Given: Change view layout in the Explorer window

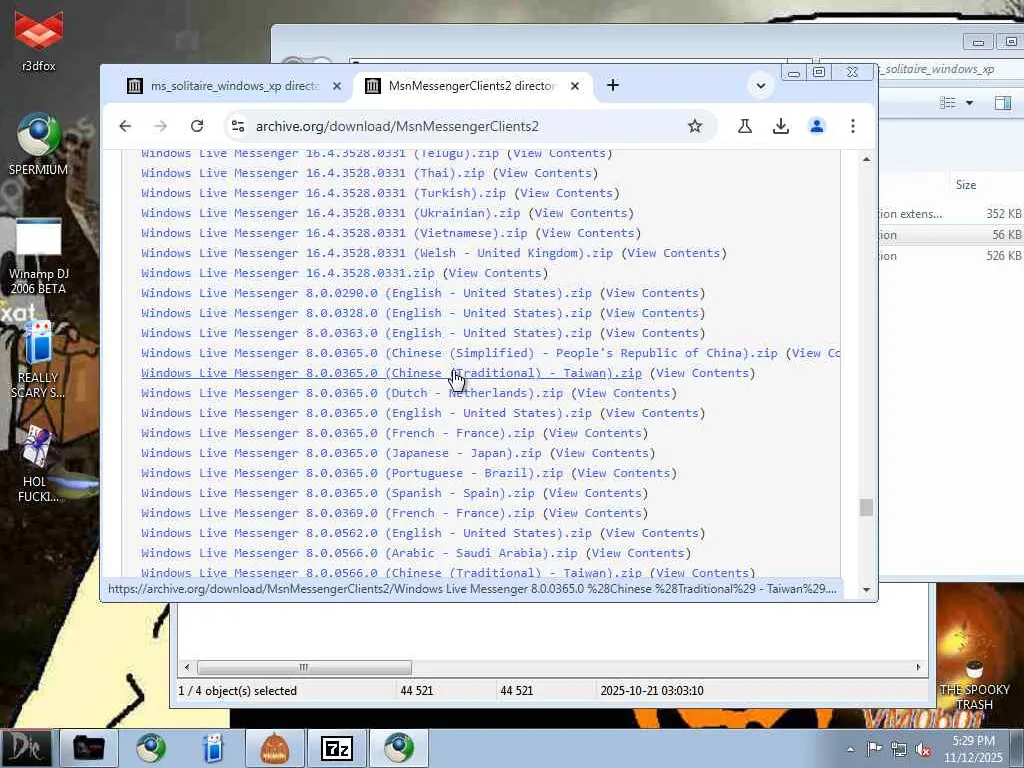Looking at the screenshot, I should (948, 103).
